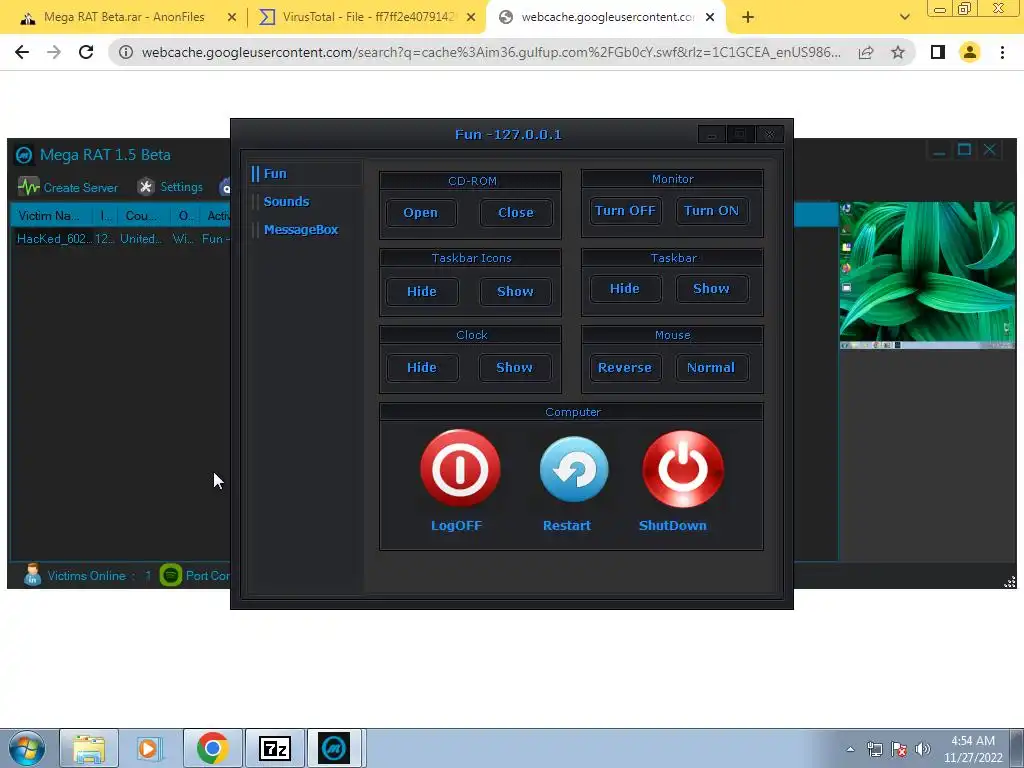Select the MessageBox section in sidebar
The image size is (1024, 768).
(306, 230)
